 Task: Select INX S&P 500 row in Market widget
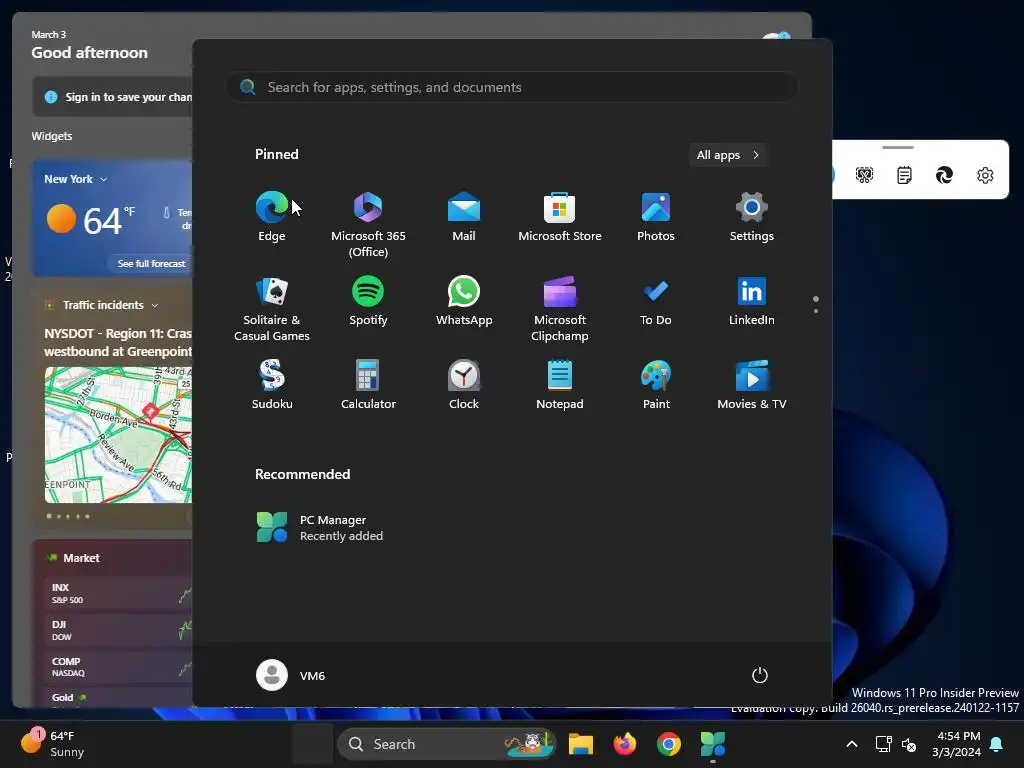tap(118, 593)
